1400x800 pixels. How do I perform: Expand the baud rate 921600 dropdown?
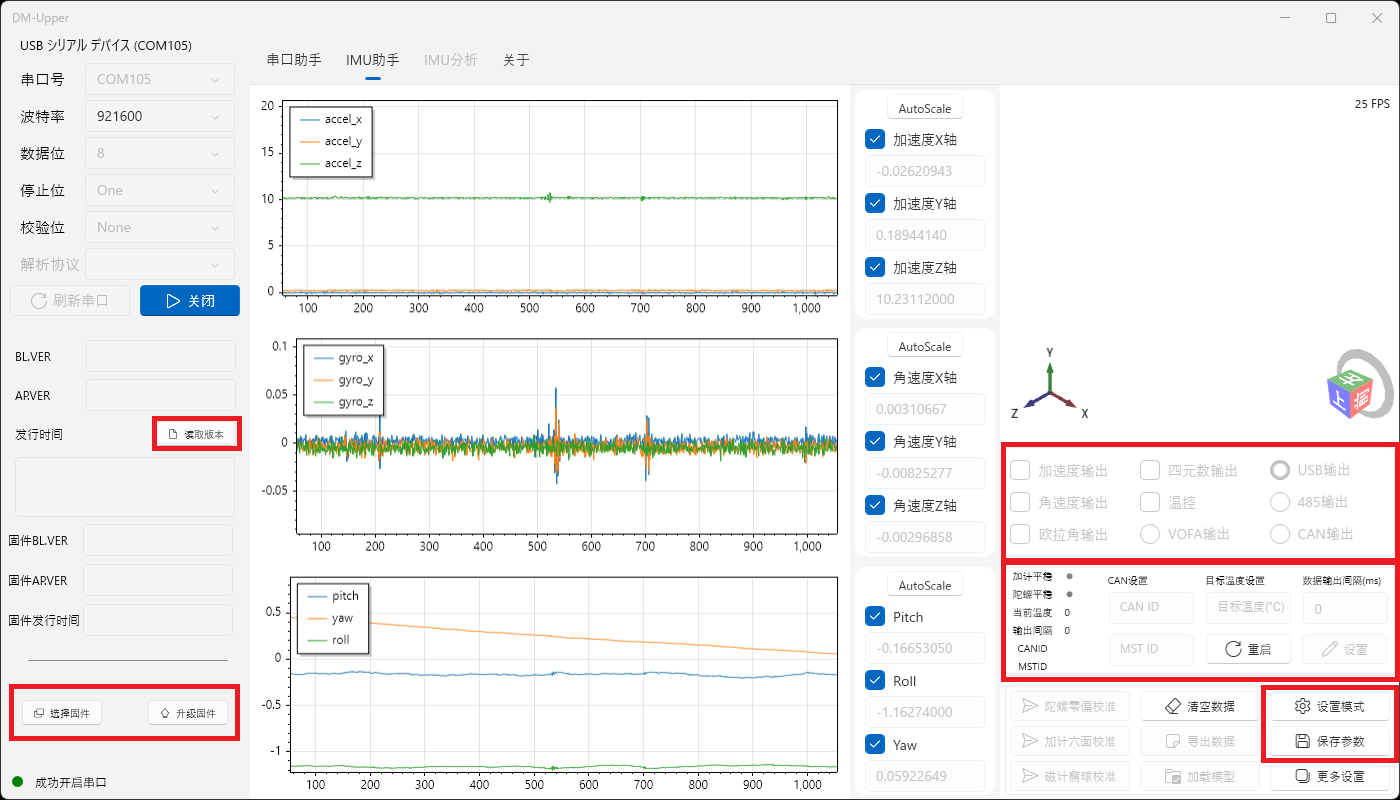160,116
